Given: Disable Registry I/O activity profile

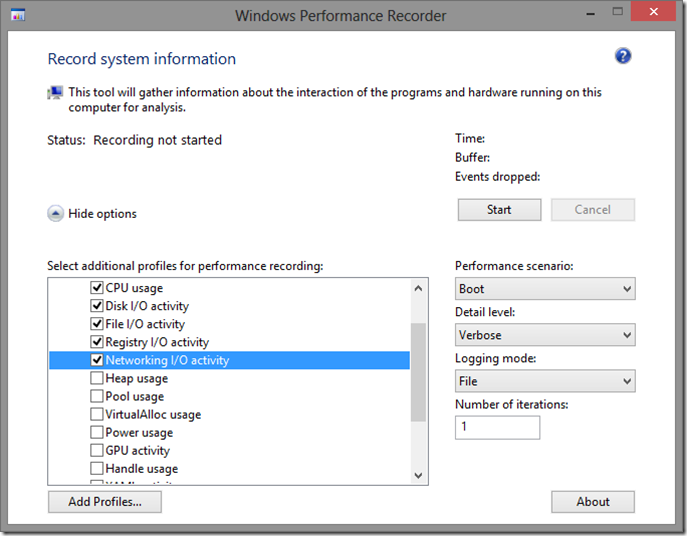Looking at the screenshot, I should point(96,341).
